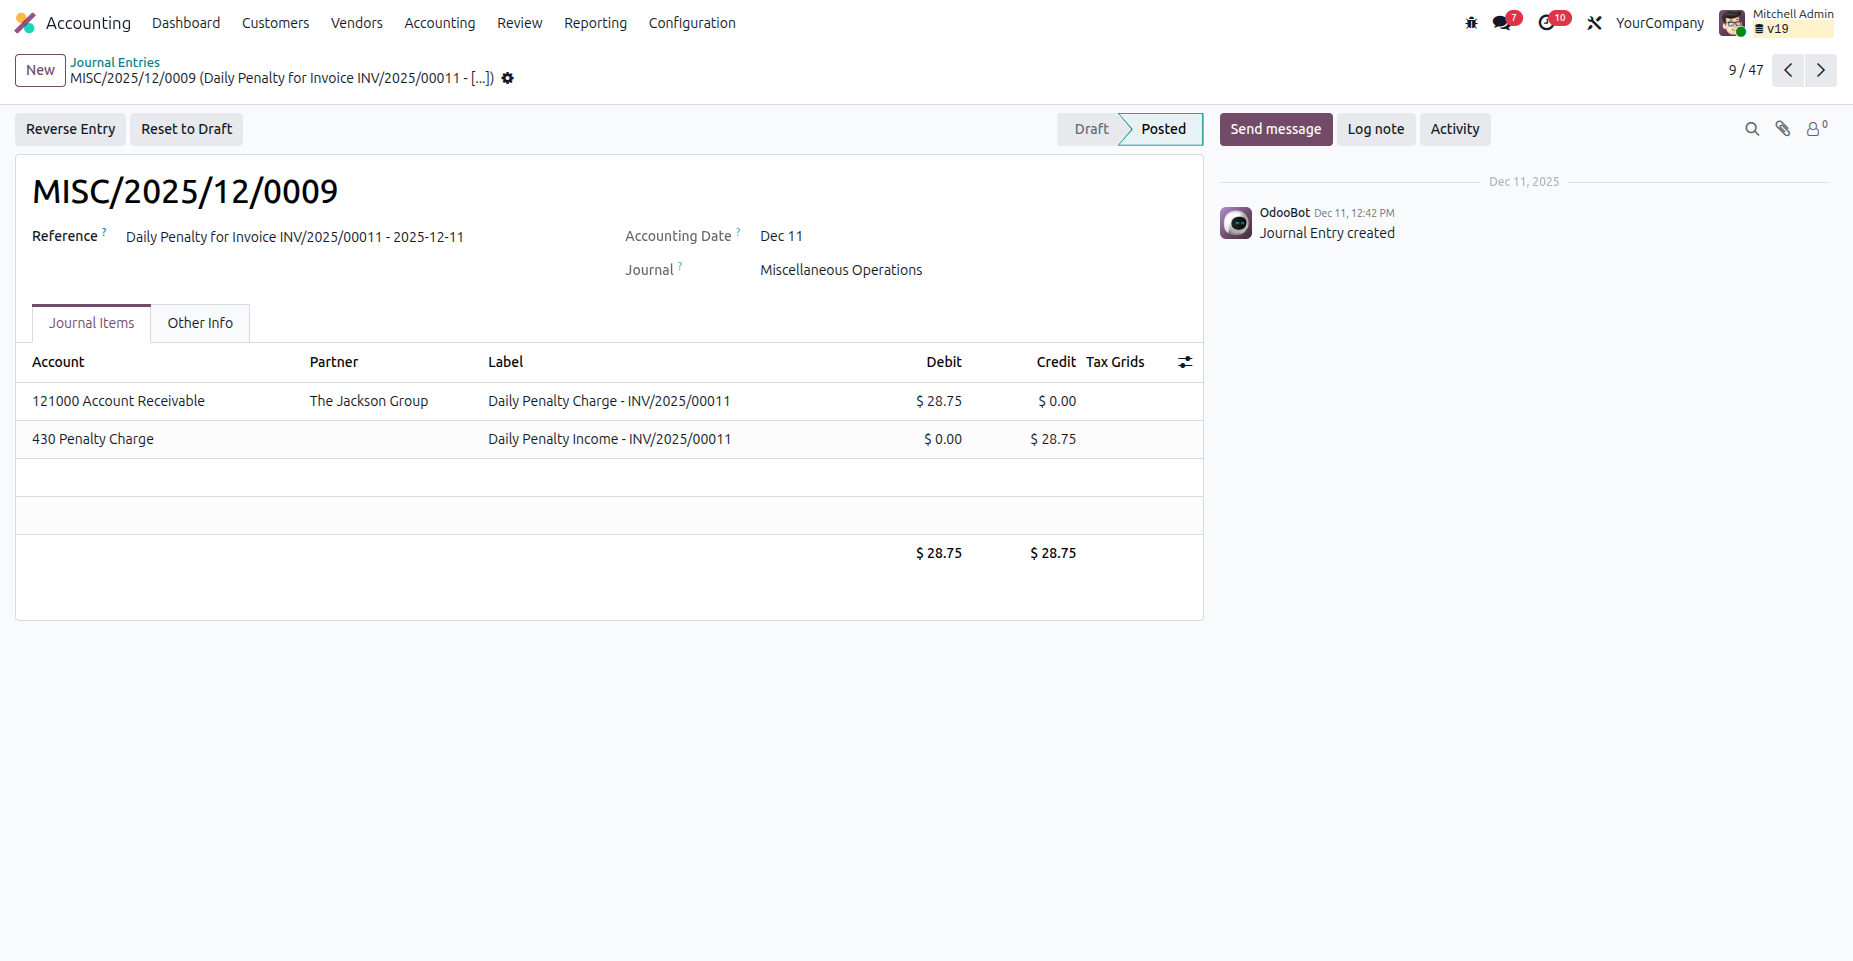
Task: Click the $ 28.75 debit on Account Receivable row
Action: point(939,401)
